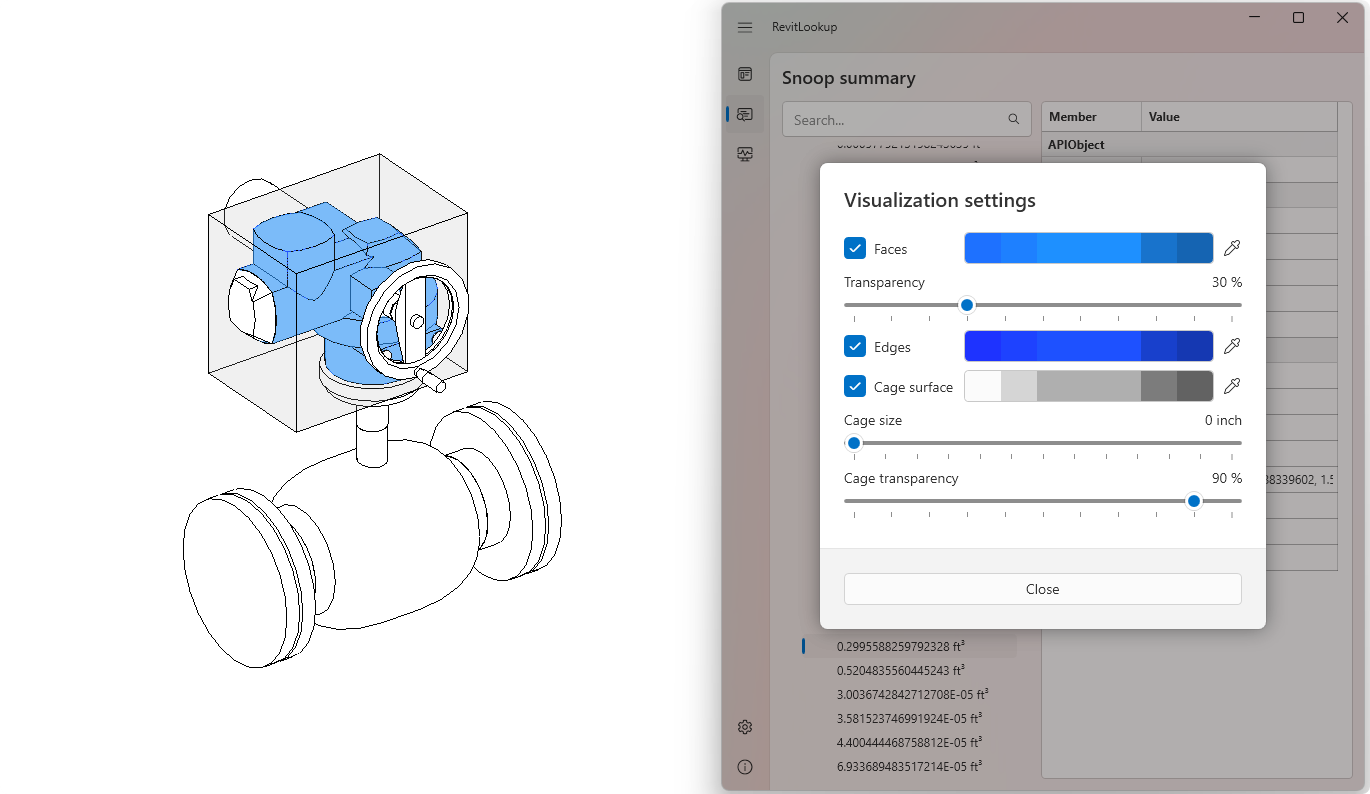Click the Cage transparency slider thumb
The height and width of the screenshot is (794, 1370).
(1193, 501)
